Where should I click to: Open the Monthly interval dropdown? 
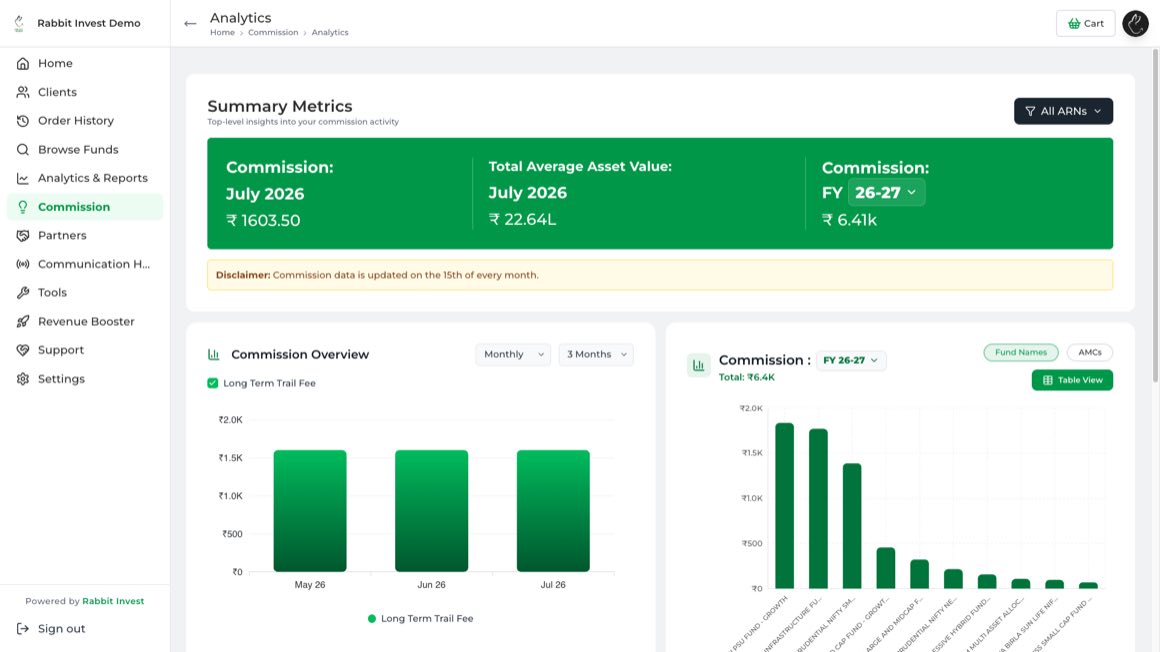(513, 354)
